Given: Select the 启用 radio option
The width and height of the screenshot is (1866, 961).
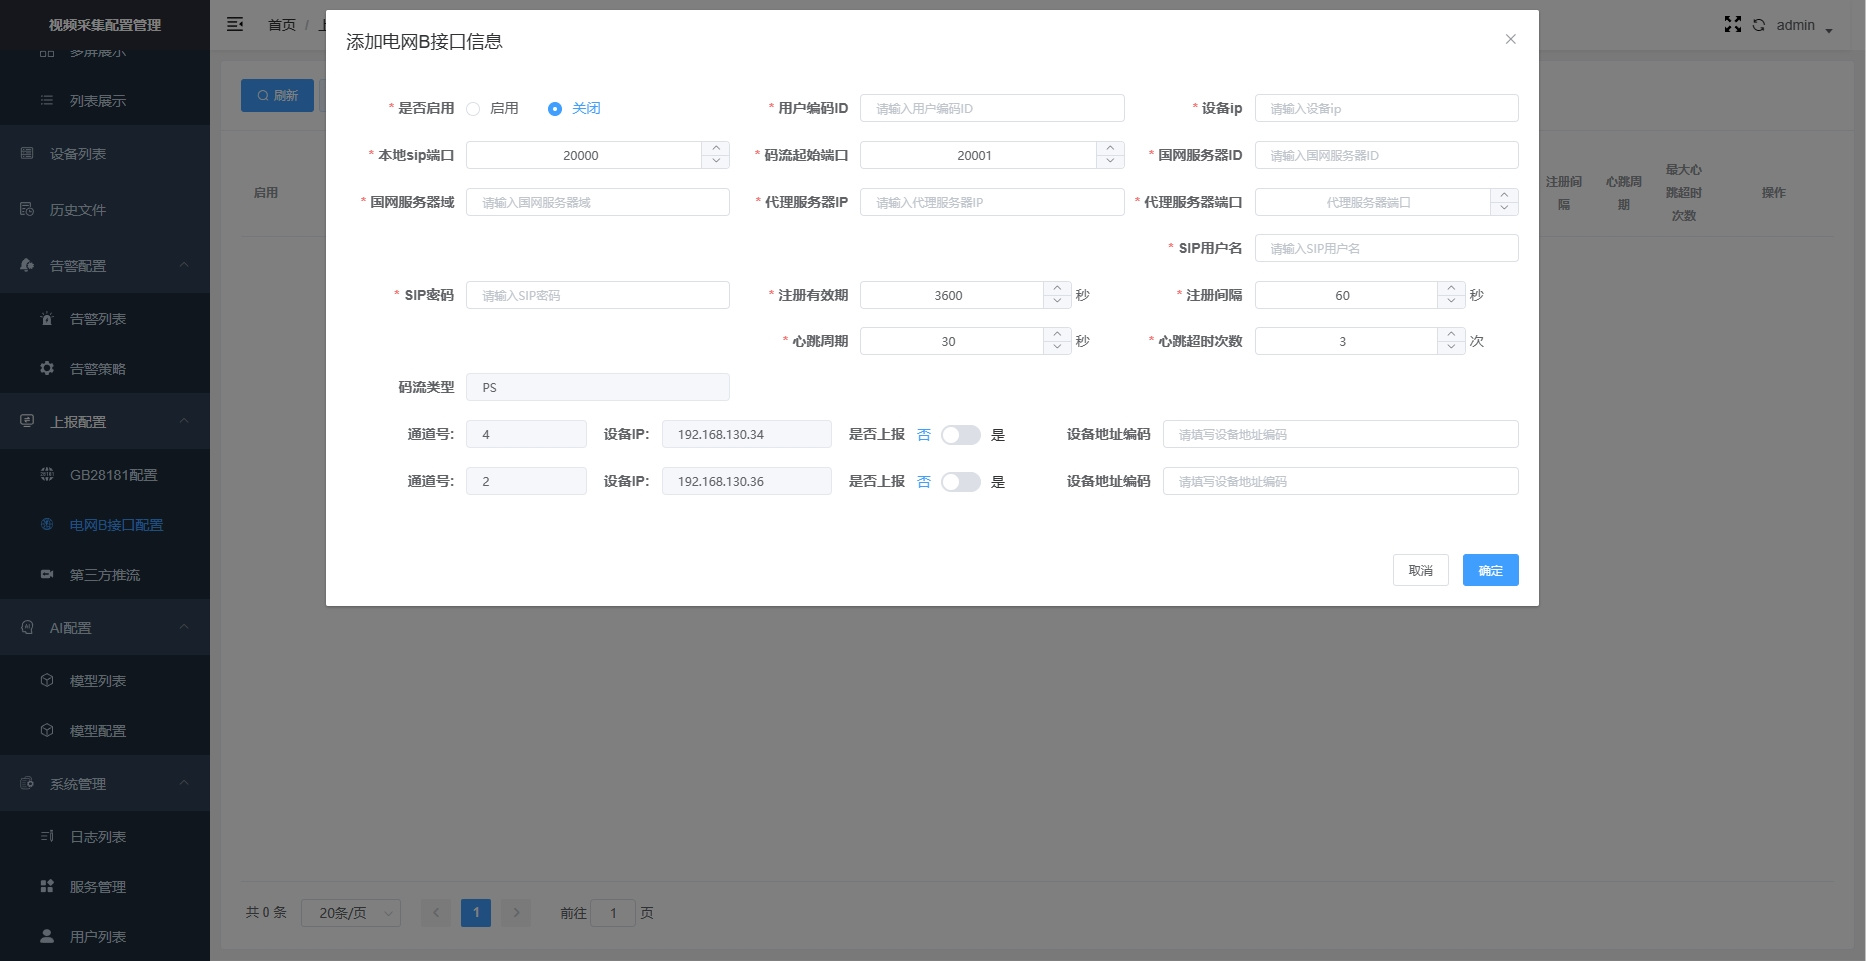Looking at the screenshot, I should pos(473,108).
